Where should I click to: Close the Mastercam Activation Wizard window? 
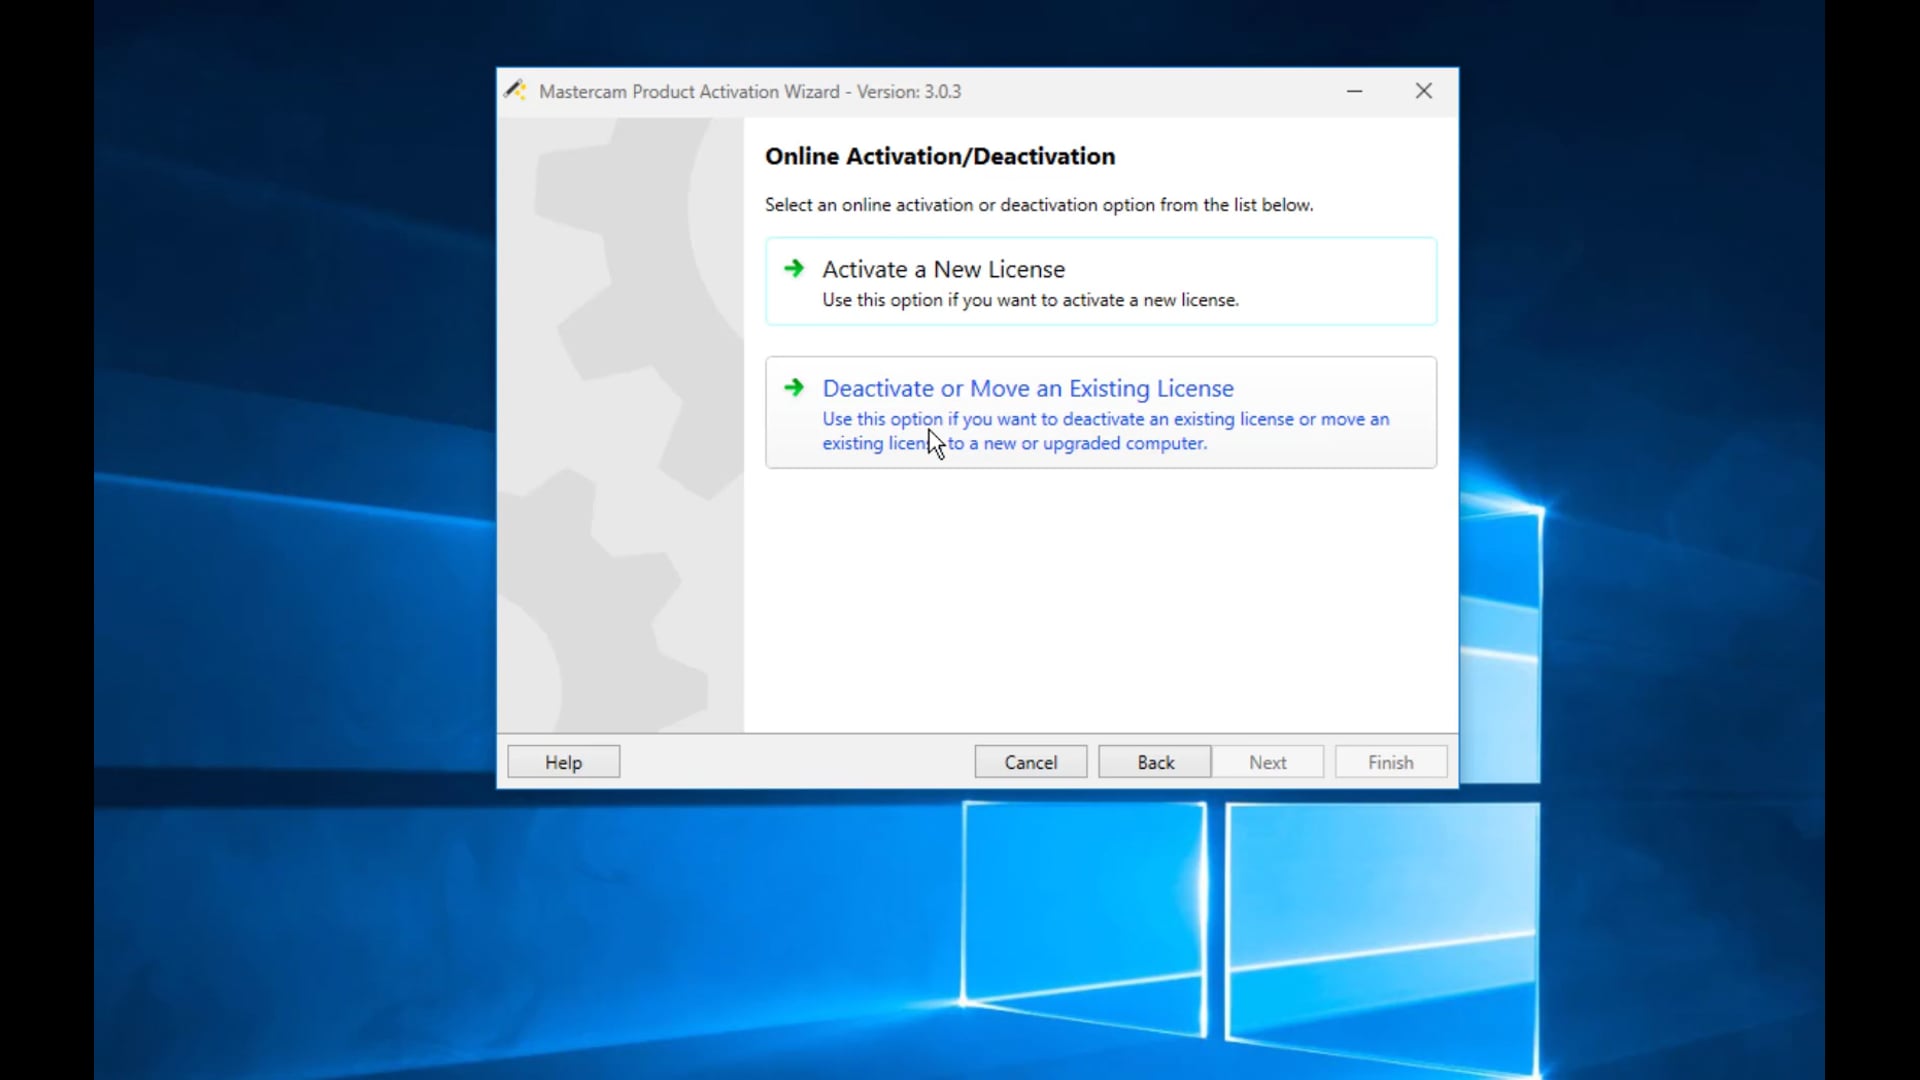tap(1424, 91)
